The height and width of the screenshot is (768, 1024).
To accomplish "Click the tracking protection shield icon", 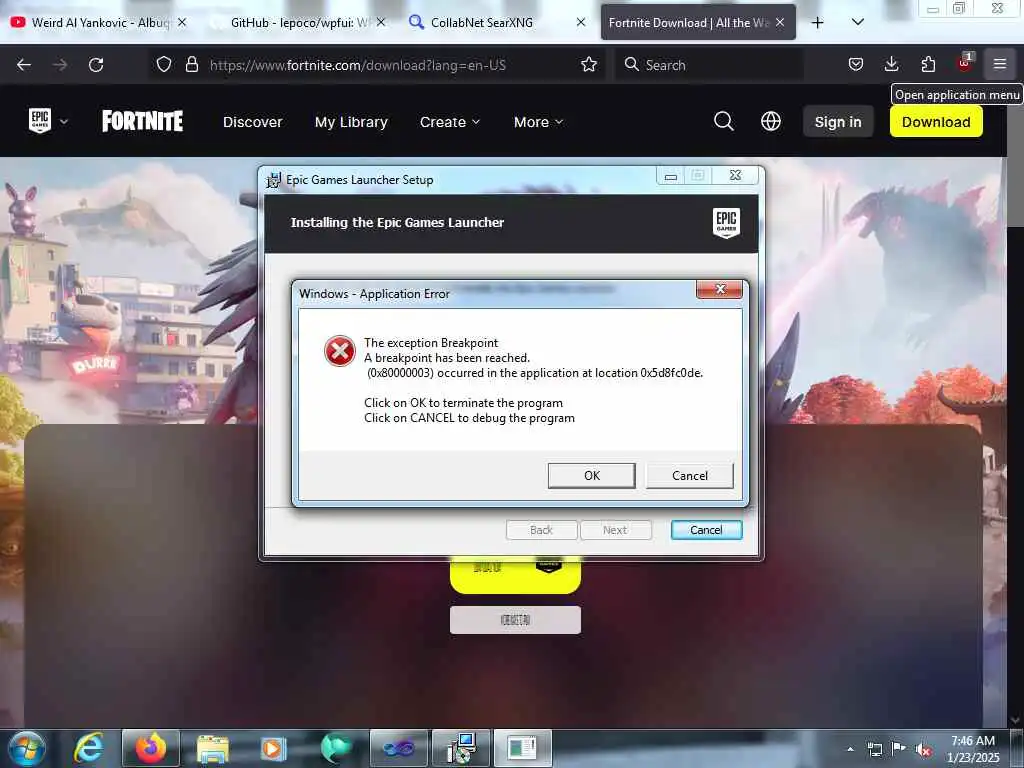I will [x=164, y=64].
